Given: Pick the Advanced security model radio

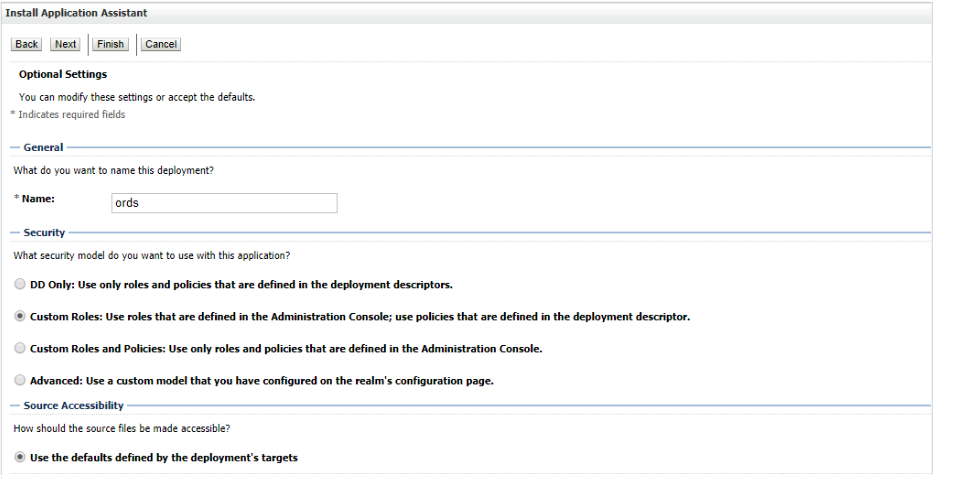Looking at the screenshot, I should tap(21, 381).
